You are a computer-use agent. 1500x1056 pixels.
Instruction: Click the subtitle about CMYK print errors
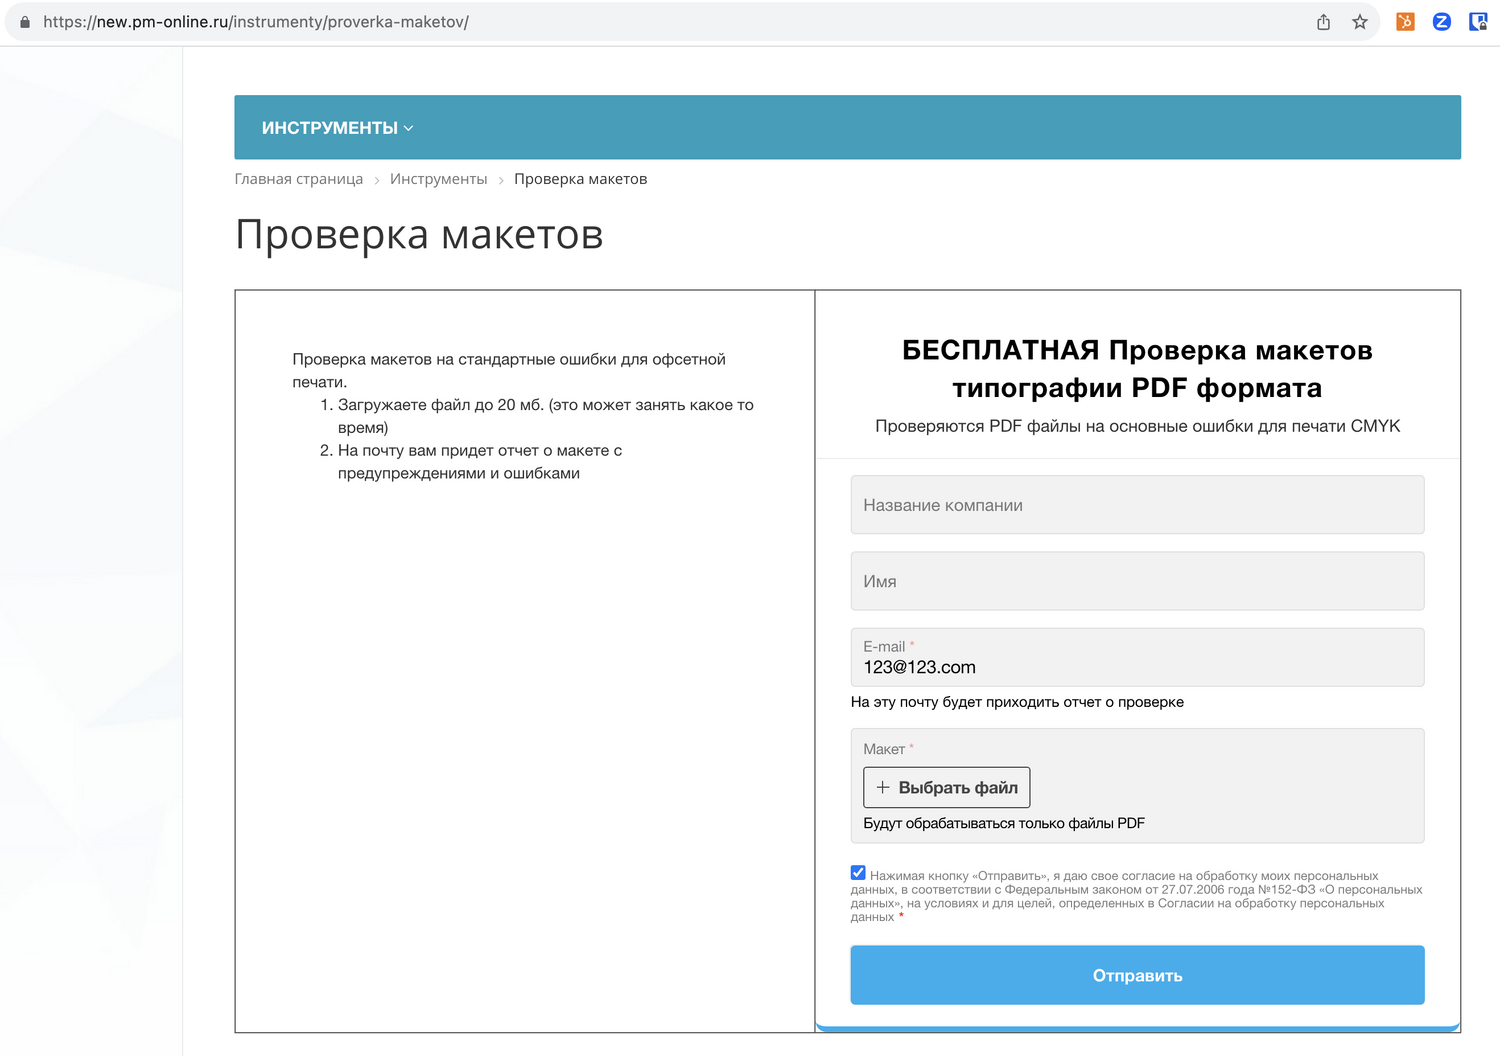point(1137,426)
